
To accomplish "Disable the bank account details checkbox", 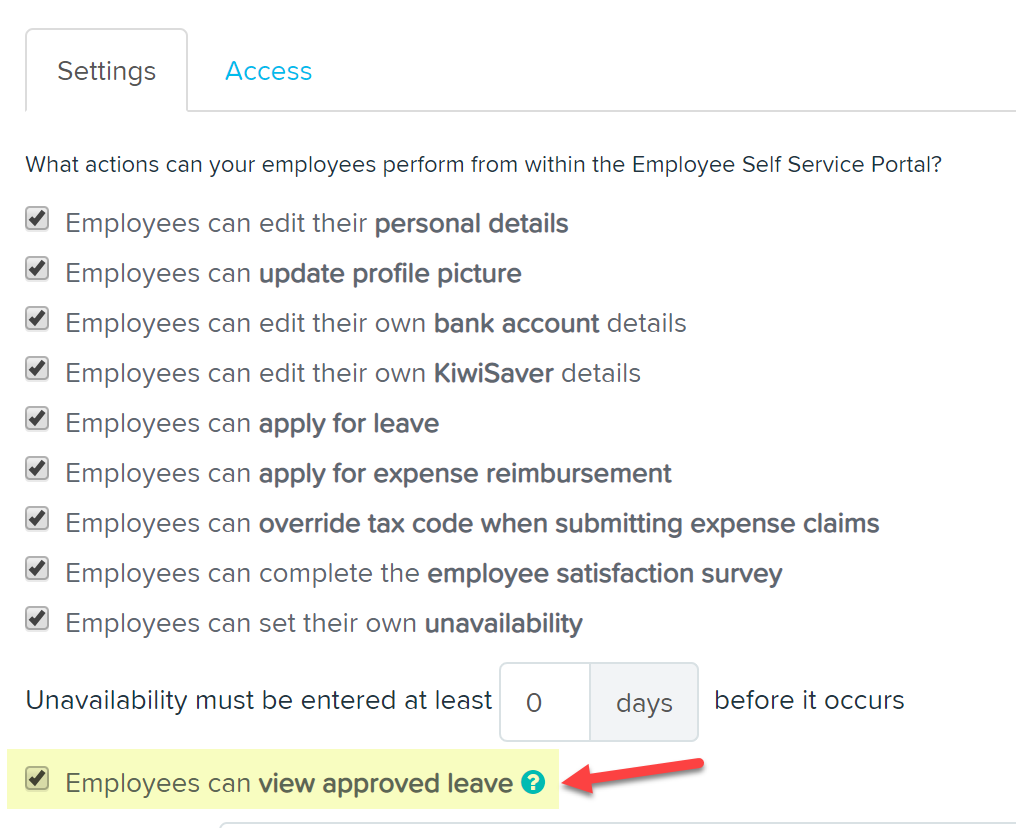I will tap(37, 319).
